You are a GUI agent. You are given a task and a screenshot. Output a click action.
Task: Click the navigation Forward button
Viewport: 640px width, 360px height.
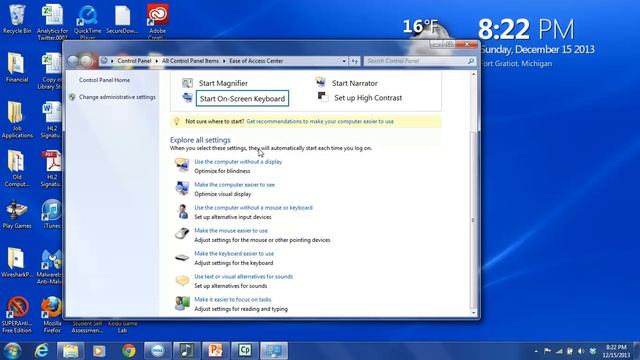click(86, 61)
